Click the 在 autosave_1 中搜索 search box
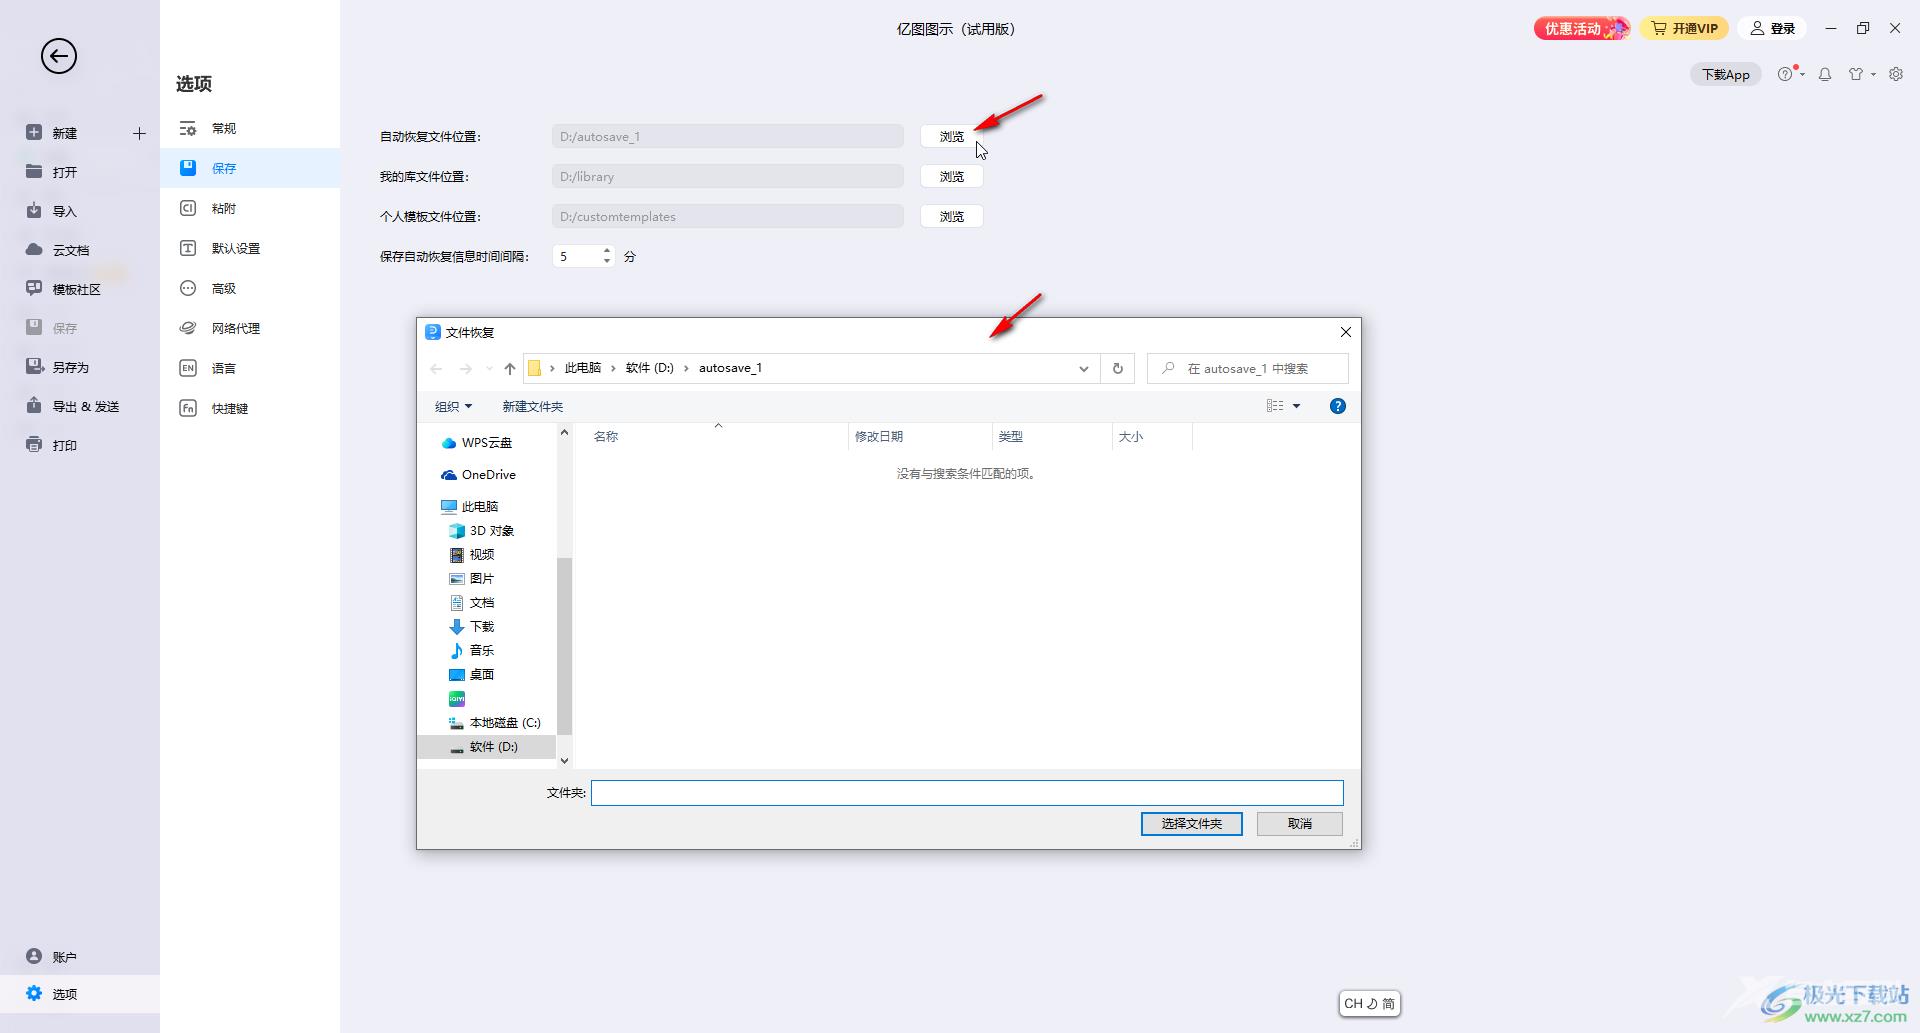Viewport: 1920px width, 1033px height. 1248,368
